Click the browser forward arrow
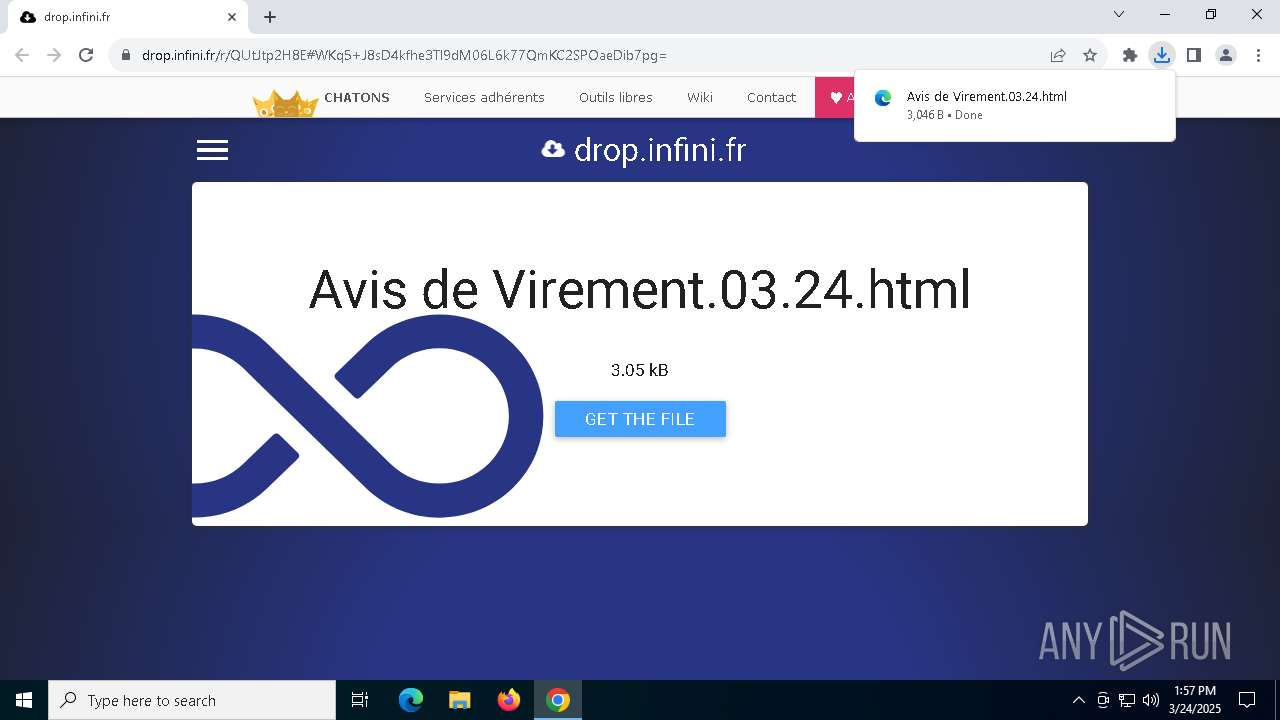Viewport: 1280px width, 720px height. pyautogui.click(x=54, y=55)
